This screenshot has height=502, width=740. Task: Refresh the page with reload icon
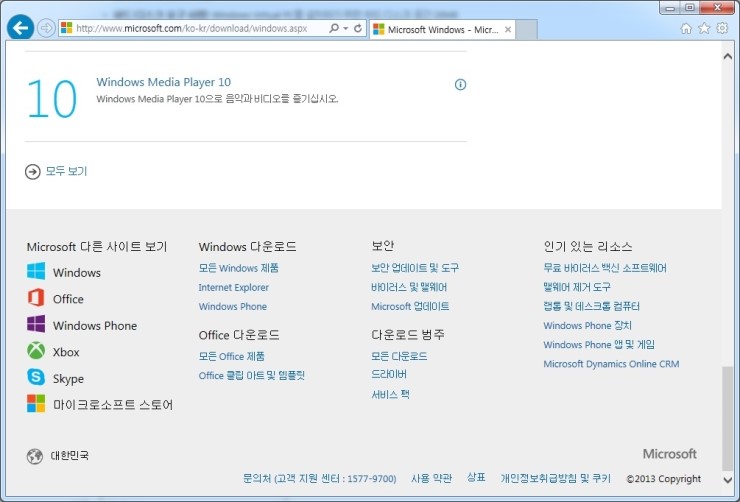click(358, 28)
